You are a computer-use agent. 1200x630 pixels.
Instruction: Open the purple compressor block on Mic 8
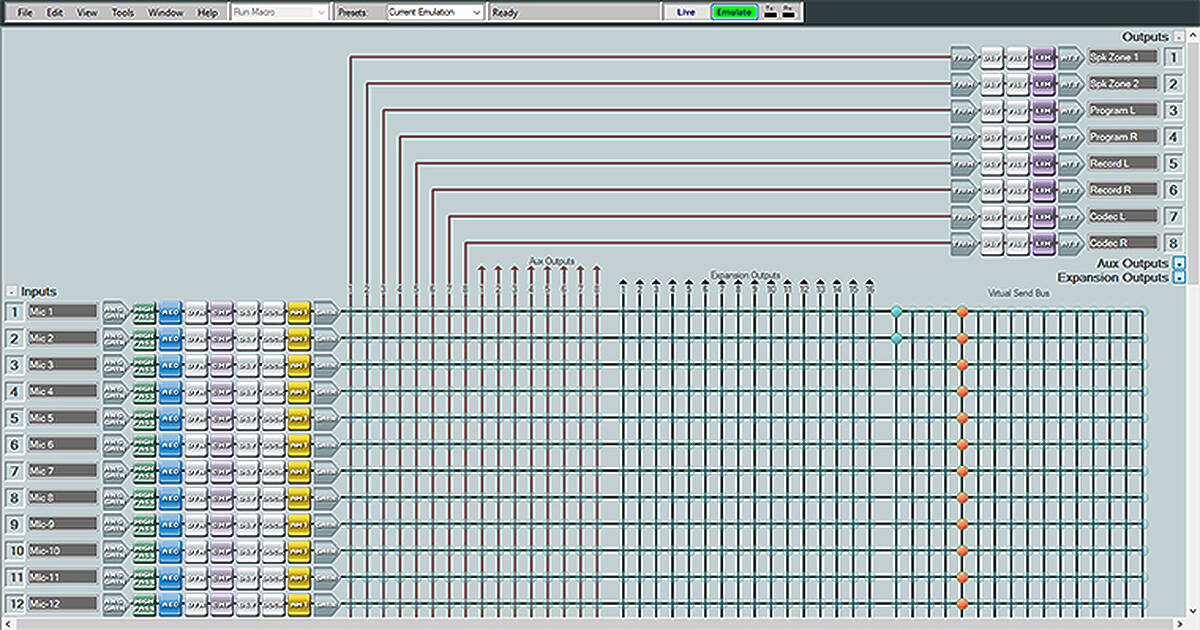tap(221, 497)
